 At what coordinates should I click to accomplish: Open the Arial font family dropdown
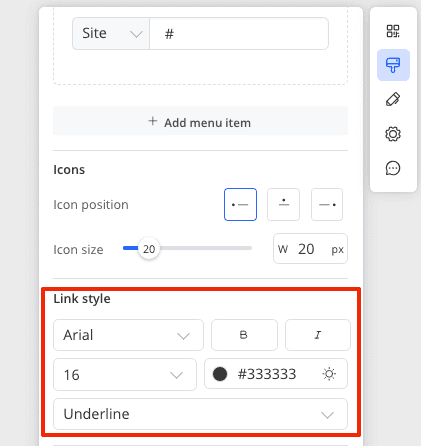[128, 335]
